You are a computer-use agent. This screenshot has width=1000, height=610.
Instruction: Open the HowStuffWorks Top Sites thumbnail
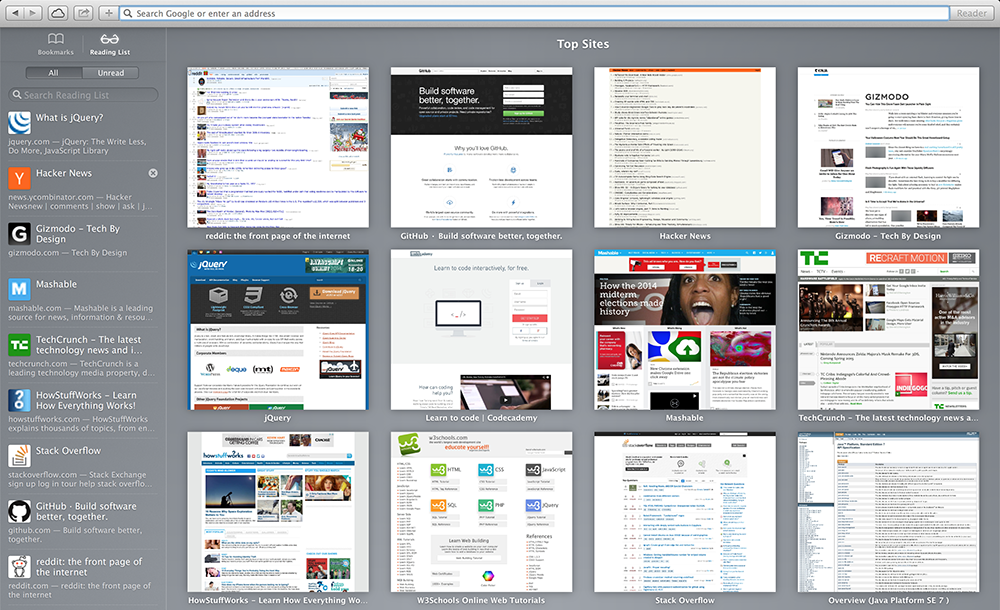tap(278, 512)
